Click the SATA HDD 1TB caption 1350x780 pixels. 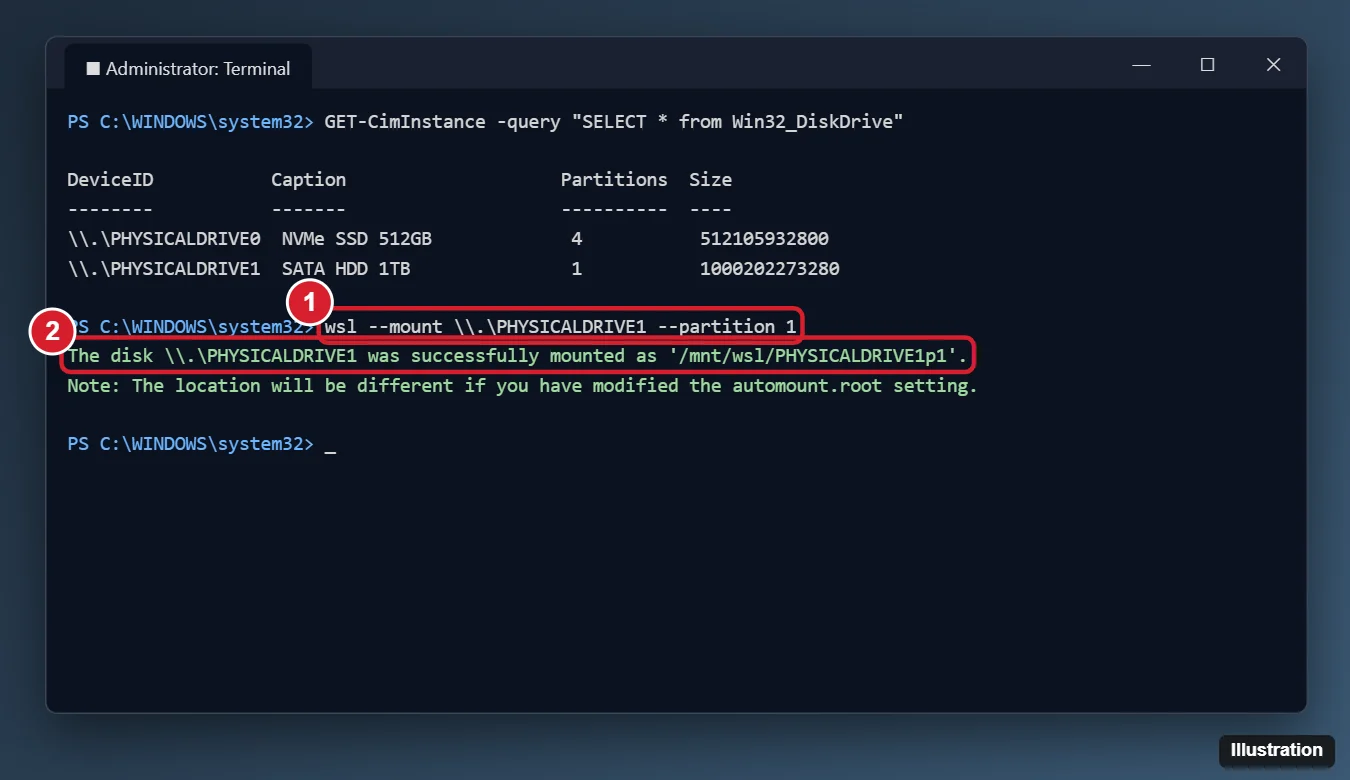click(x=346, y=269)
